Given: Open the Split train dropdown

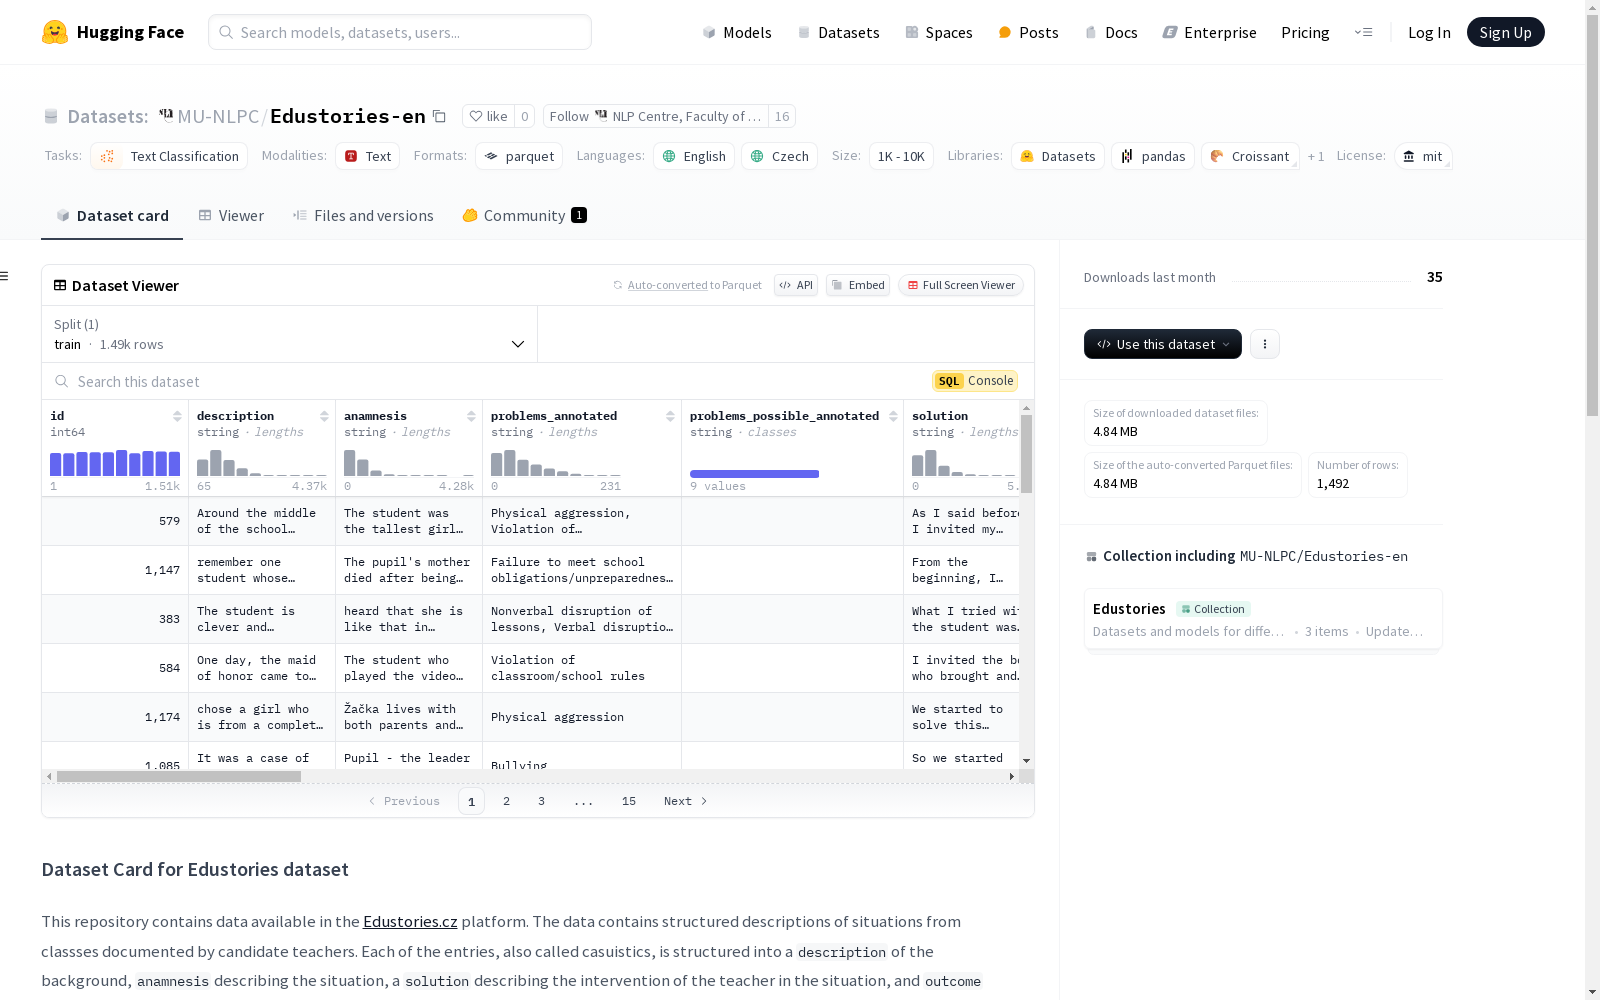Looking at the screenshot, I should [290, 334].
